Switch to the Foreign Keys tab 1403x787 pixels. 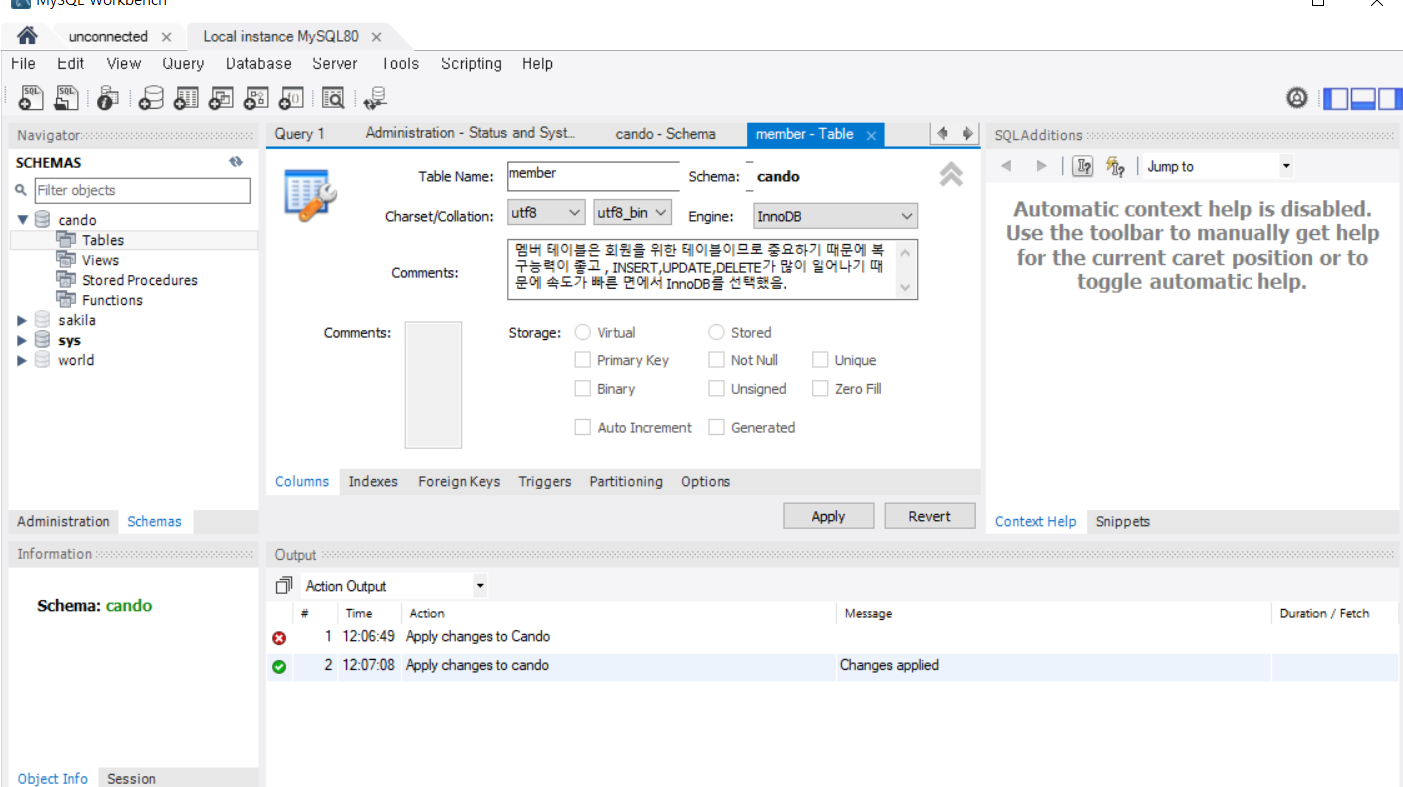[x=459, y=482]
